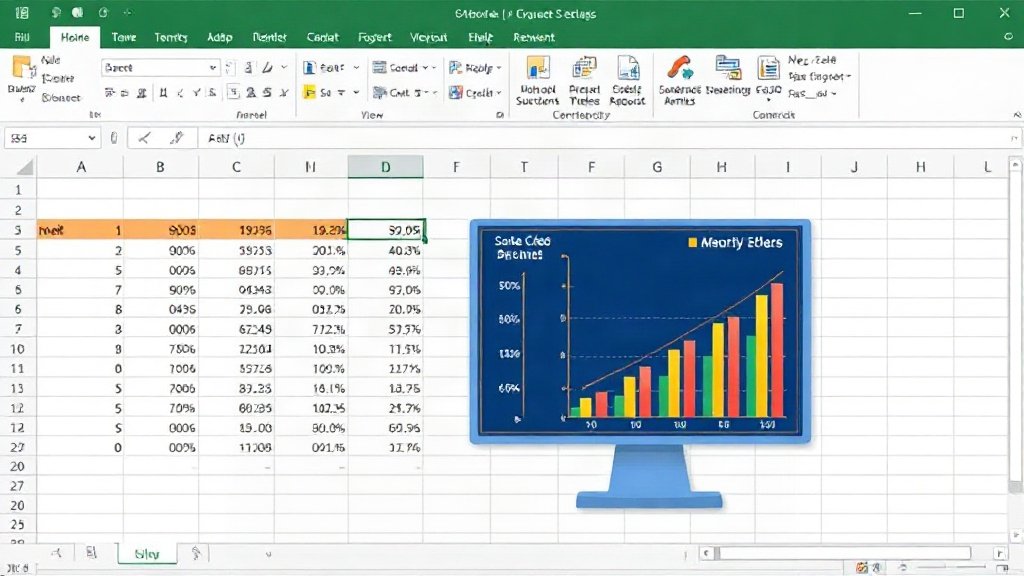Image resolution: width=1024 pixels, height=576 pixels.
Task: Select column header C
Action: [x=236, y=167]
